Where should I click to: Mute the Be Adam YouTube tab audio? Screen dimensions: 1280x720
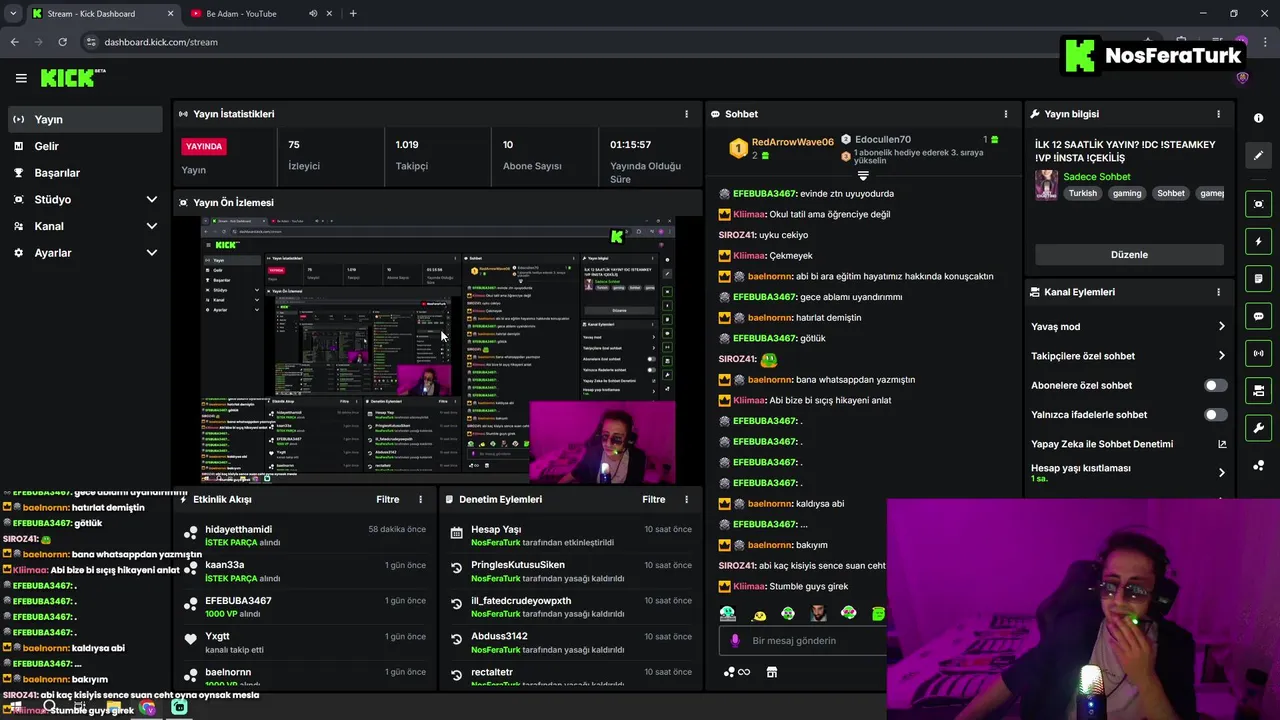(x=313, y=14)
